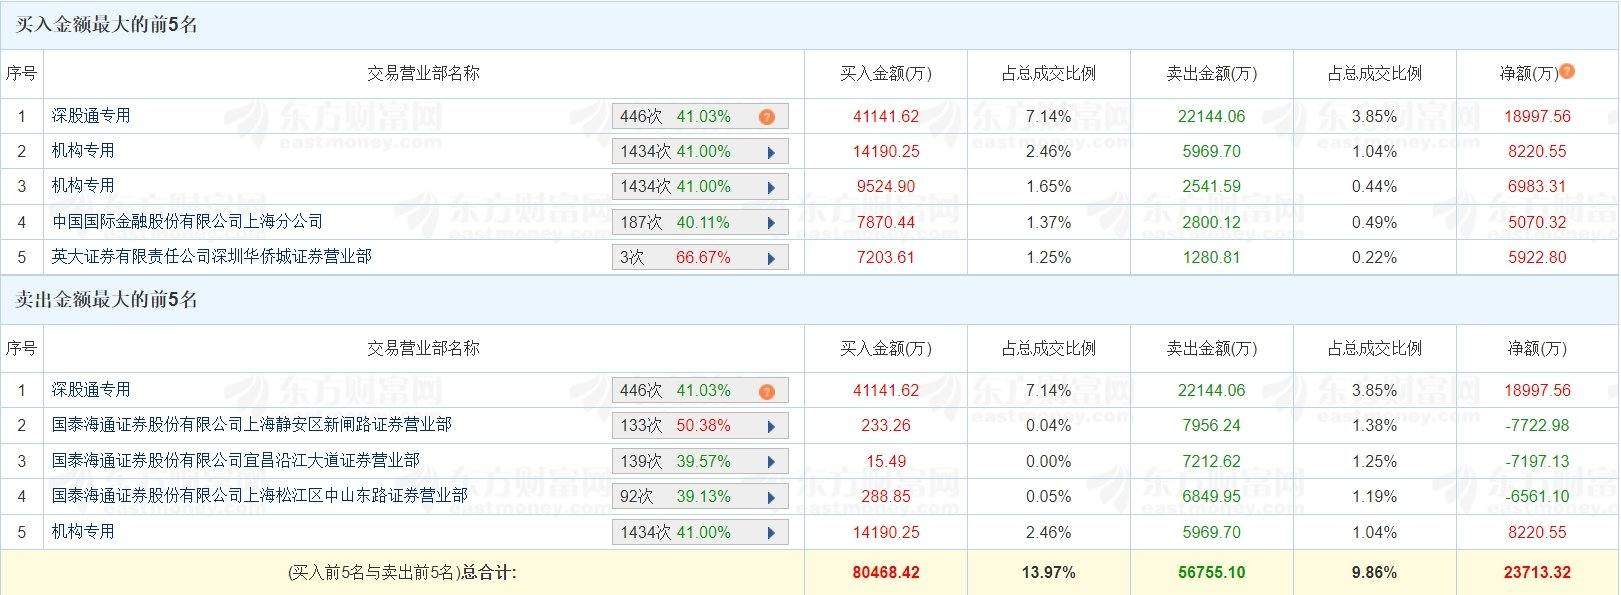Open the 英大证券深圳华侨城证券营业部 link
The image size is (1621, 595).
click(x=211, y=256)
